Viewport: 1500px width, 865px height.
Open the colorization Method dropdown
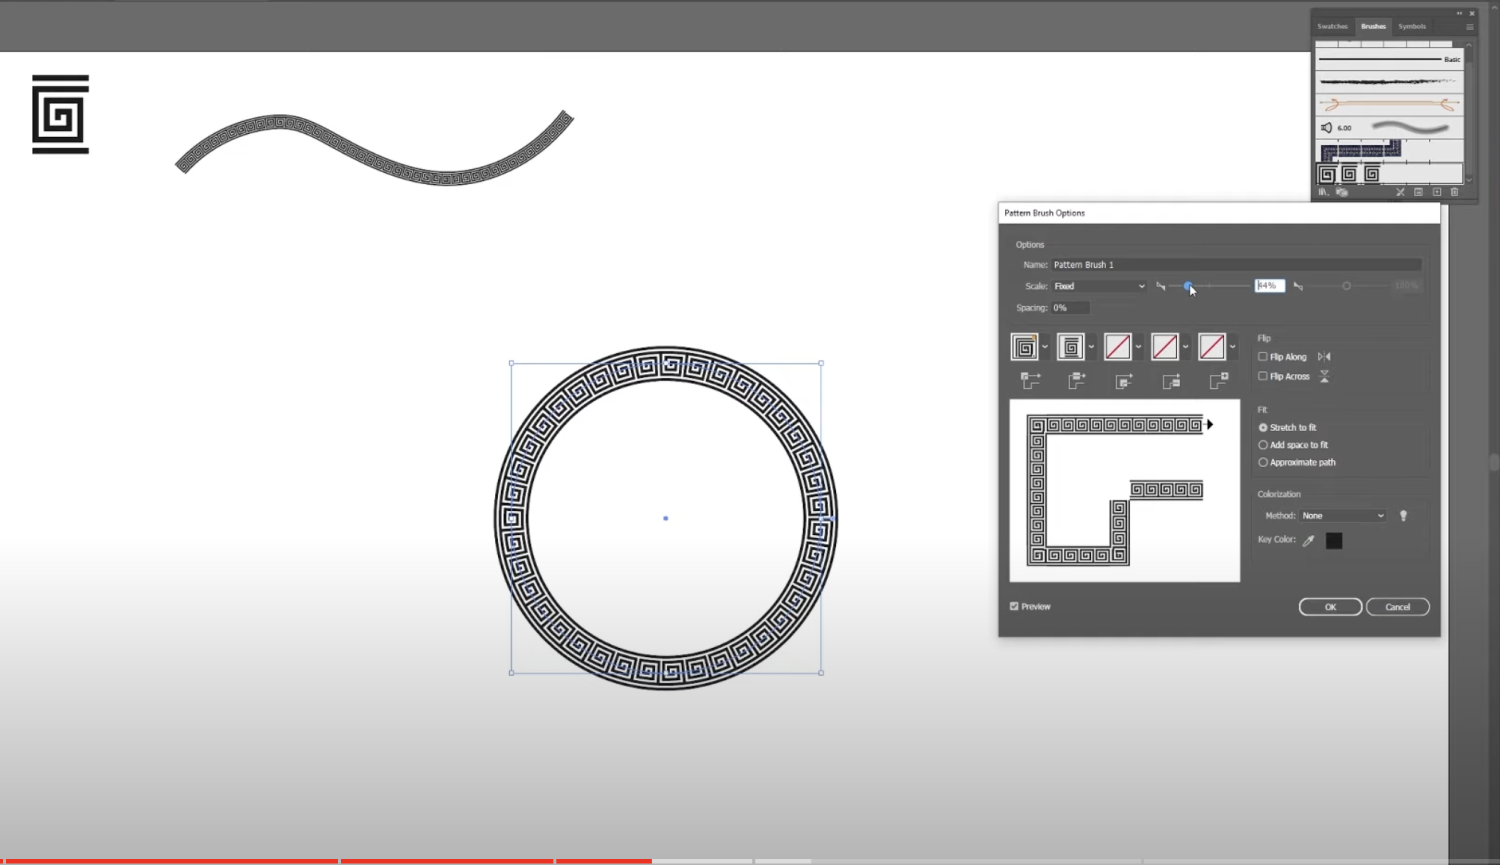tap(1341, 515)
